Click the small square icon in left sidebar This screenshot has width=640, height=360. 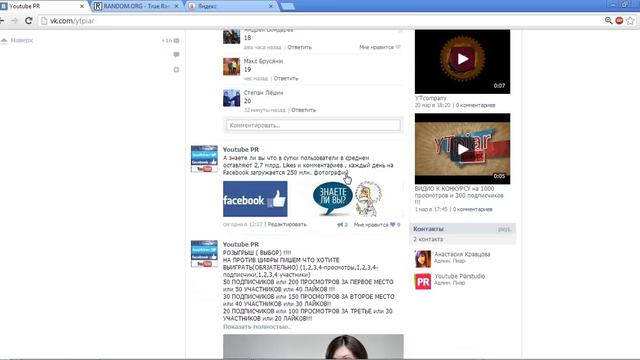point(176,70)
